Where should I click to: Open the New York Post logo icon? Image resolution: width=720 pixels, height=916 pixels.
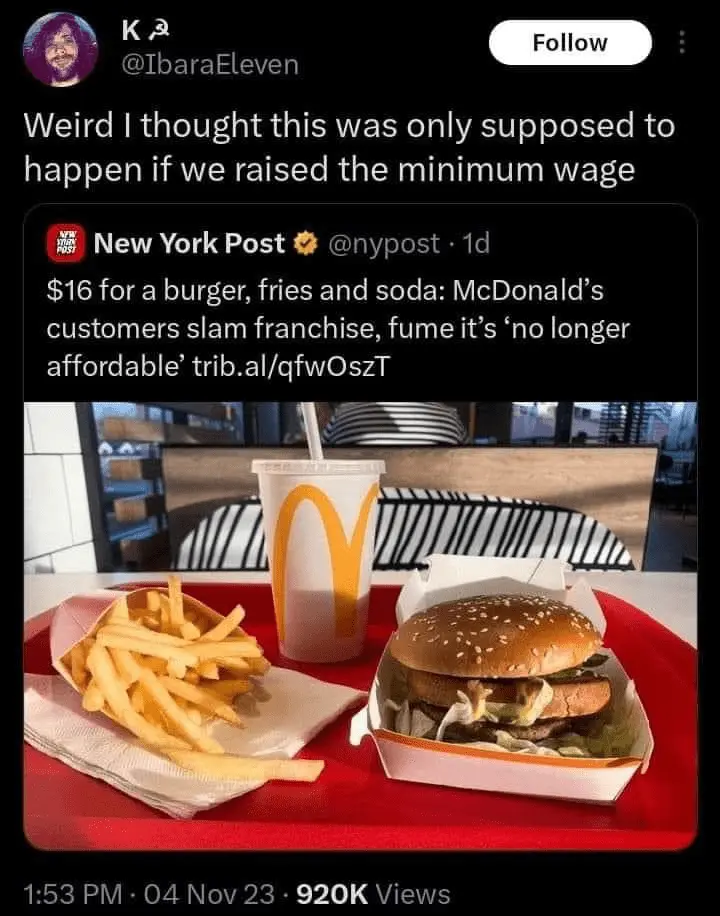tap(66, 243)
